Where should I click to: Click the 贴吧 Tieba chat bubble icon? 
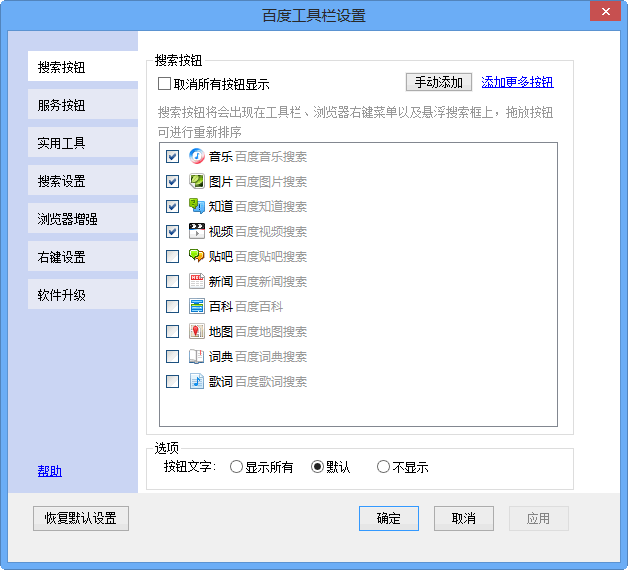coord(197,256)
